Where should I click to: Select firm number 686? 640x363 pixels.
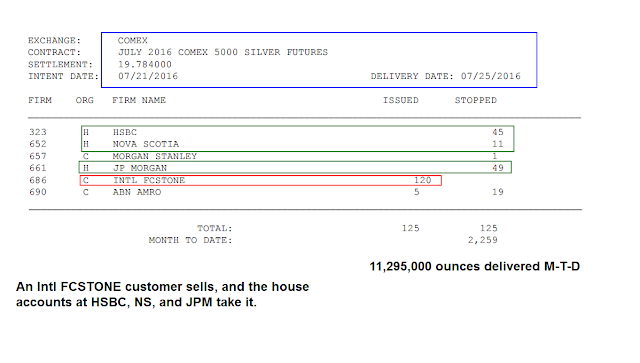pyautogui.click(x=38, y=180)
